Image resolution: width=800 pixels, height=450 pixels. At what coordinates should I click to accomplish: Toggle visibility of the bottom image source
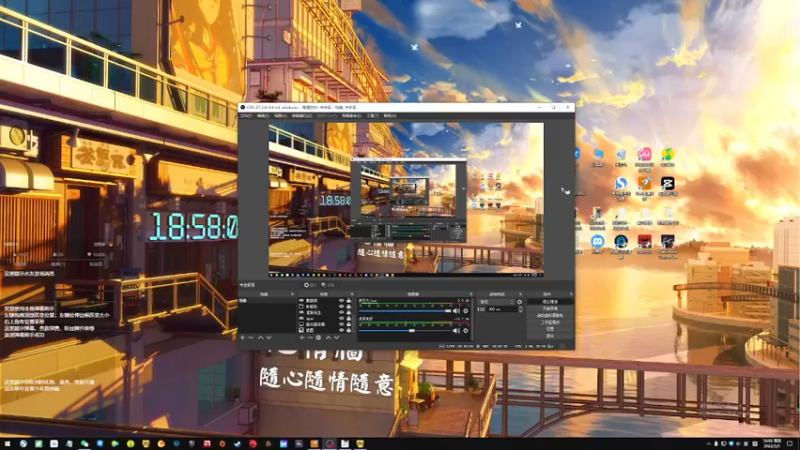(x=342, y=330)
